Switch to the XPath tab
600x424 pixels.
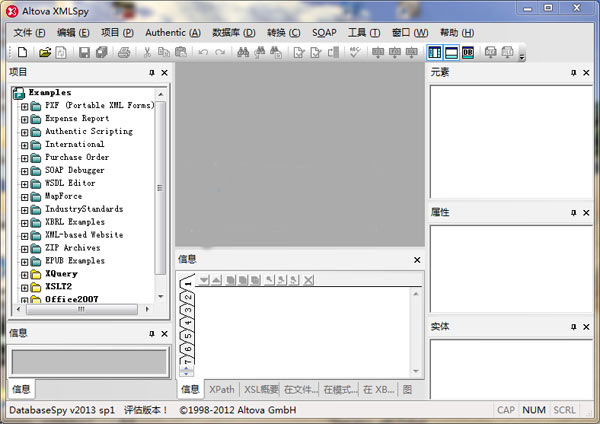[222, 389]
